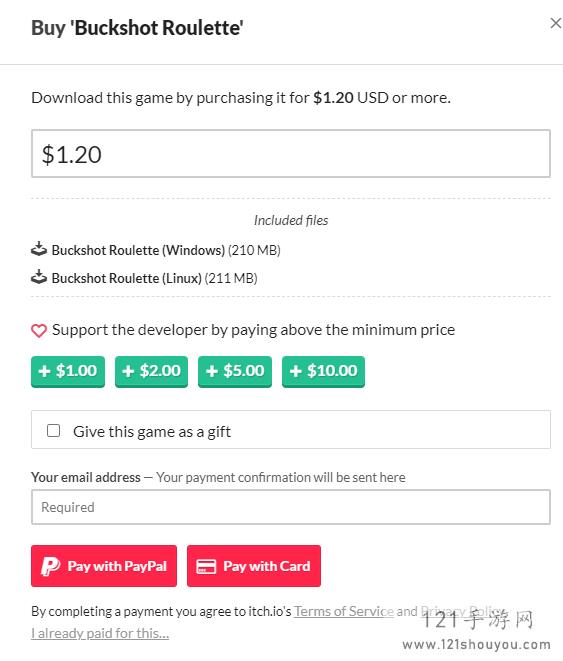Click the PayPal logo icon on the pay button
The image size is (563, 661).
(x=51, y=566)
